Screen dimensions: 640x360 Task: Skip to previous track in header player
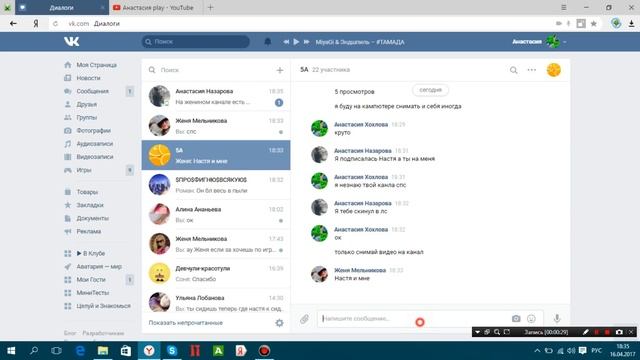(286, 42)
